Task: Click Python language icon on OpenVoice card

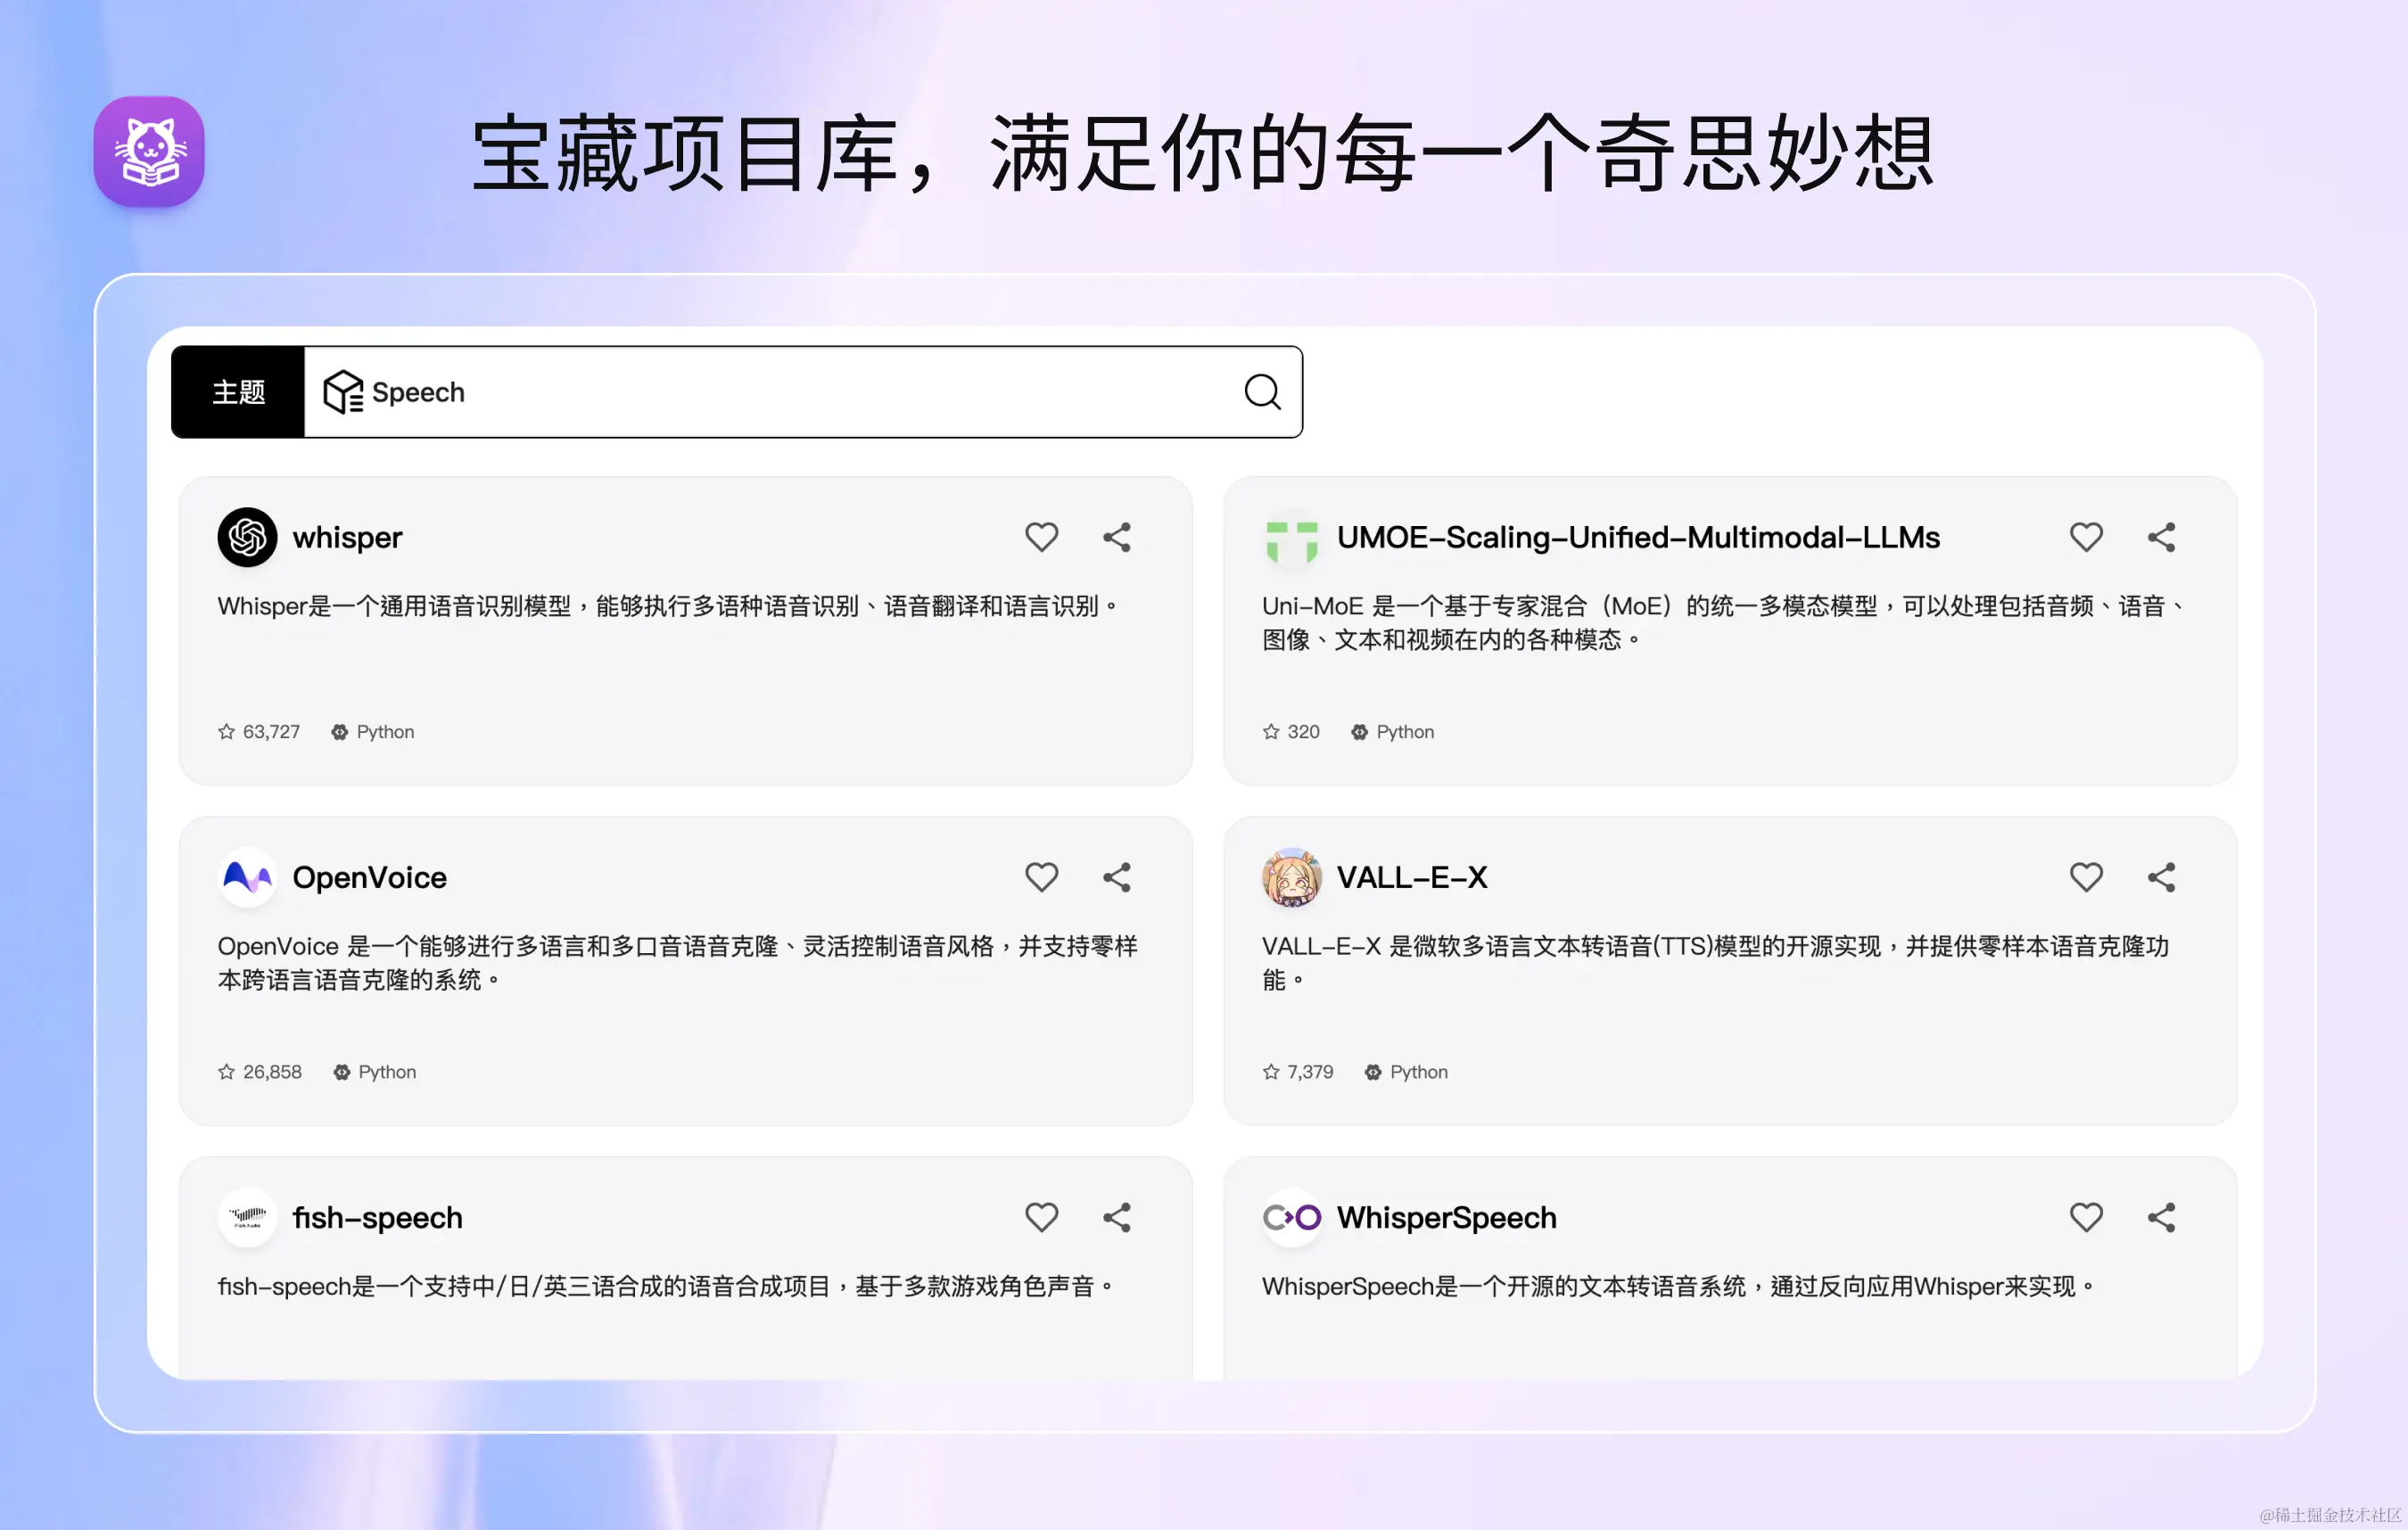Action: coord(342,1072)
